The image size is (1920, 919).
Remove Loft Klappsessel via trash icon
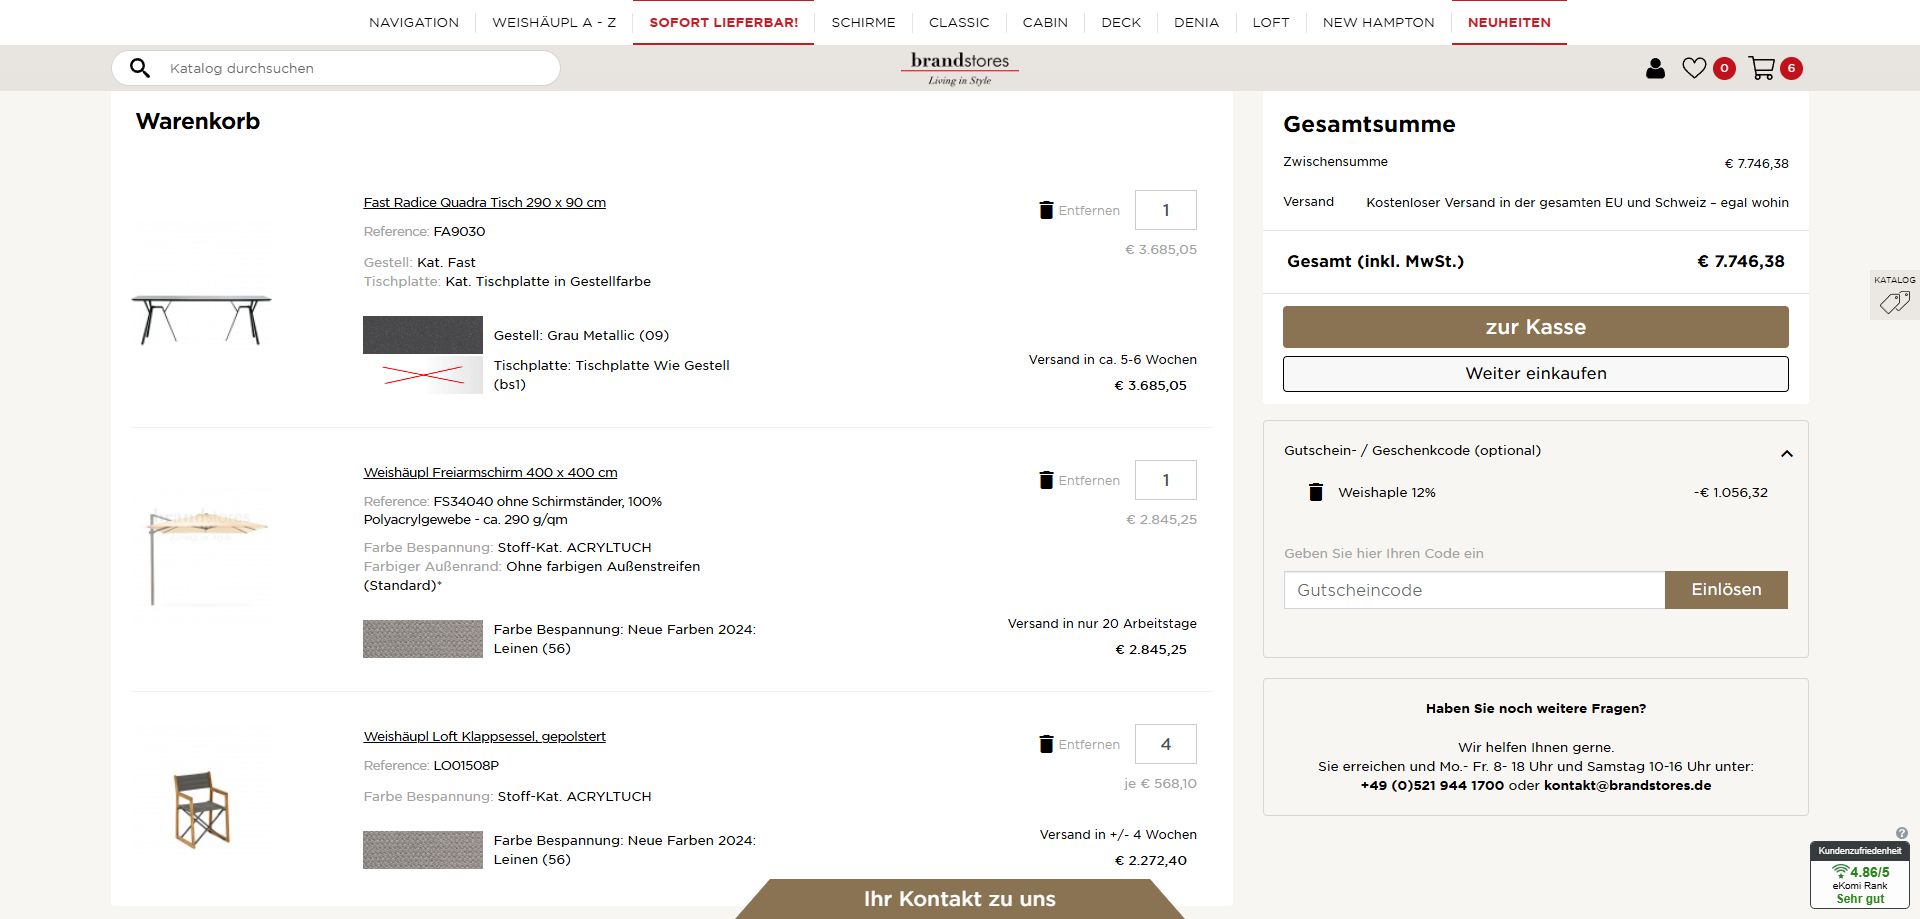click(1046, 744)
